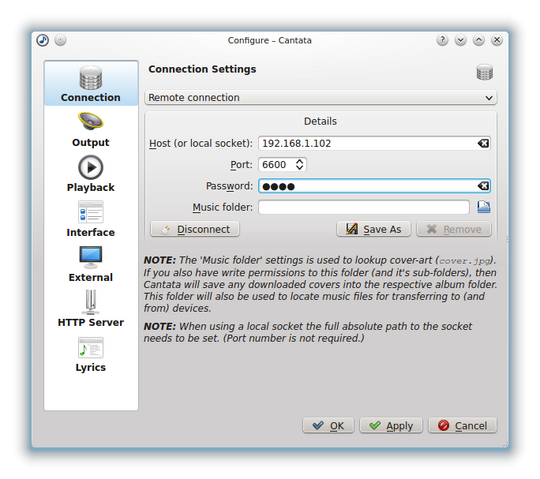Browse for Music folder using folder icon
The height and width of the screenshot is (479, 540).
(x=484, y=207)
